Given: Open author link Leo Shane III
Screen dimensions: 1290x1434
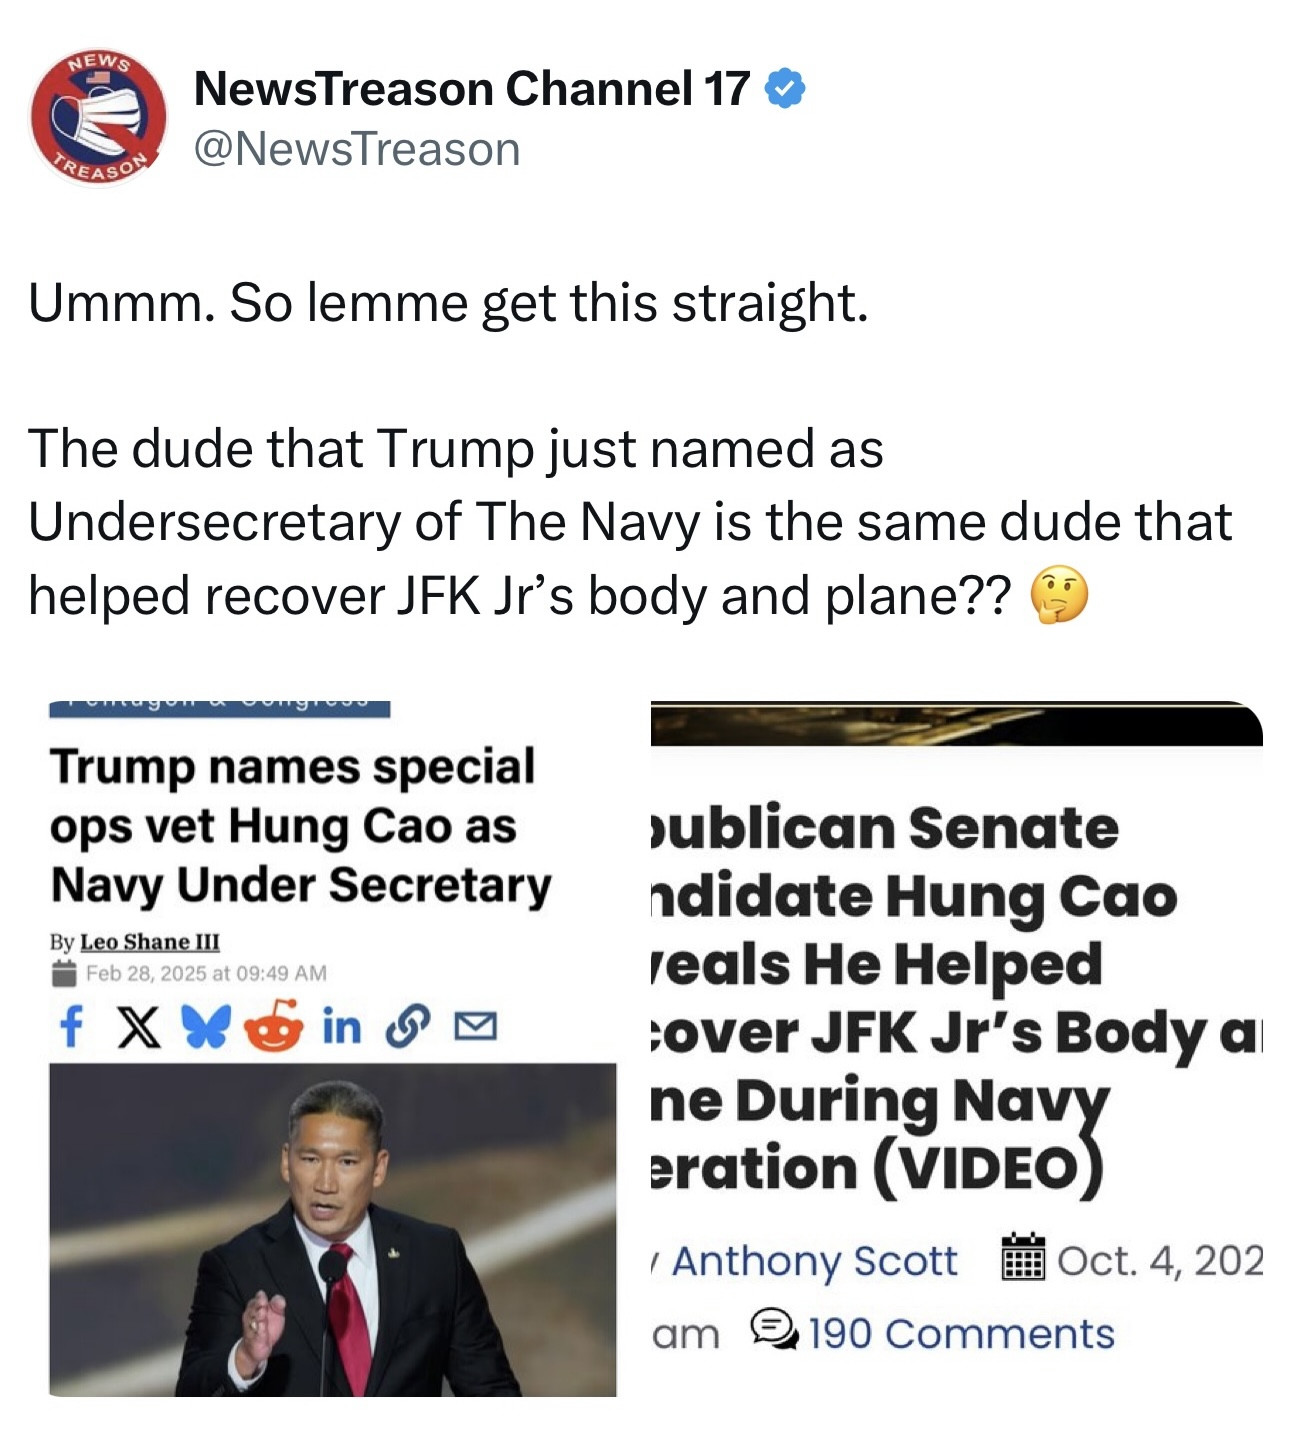Looking at the screenshot, I should click(150, 942).
